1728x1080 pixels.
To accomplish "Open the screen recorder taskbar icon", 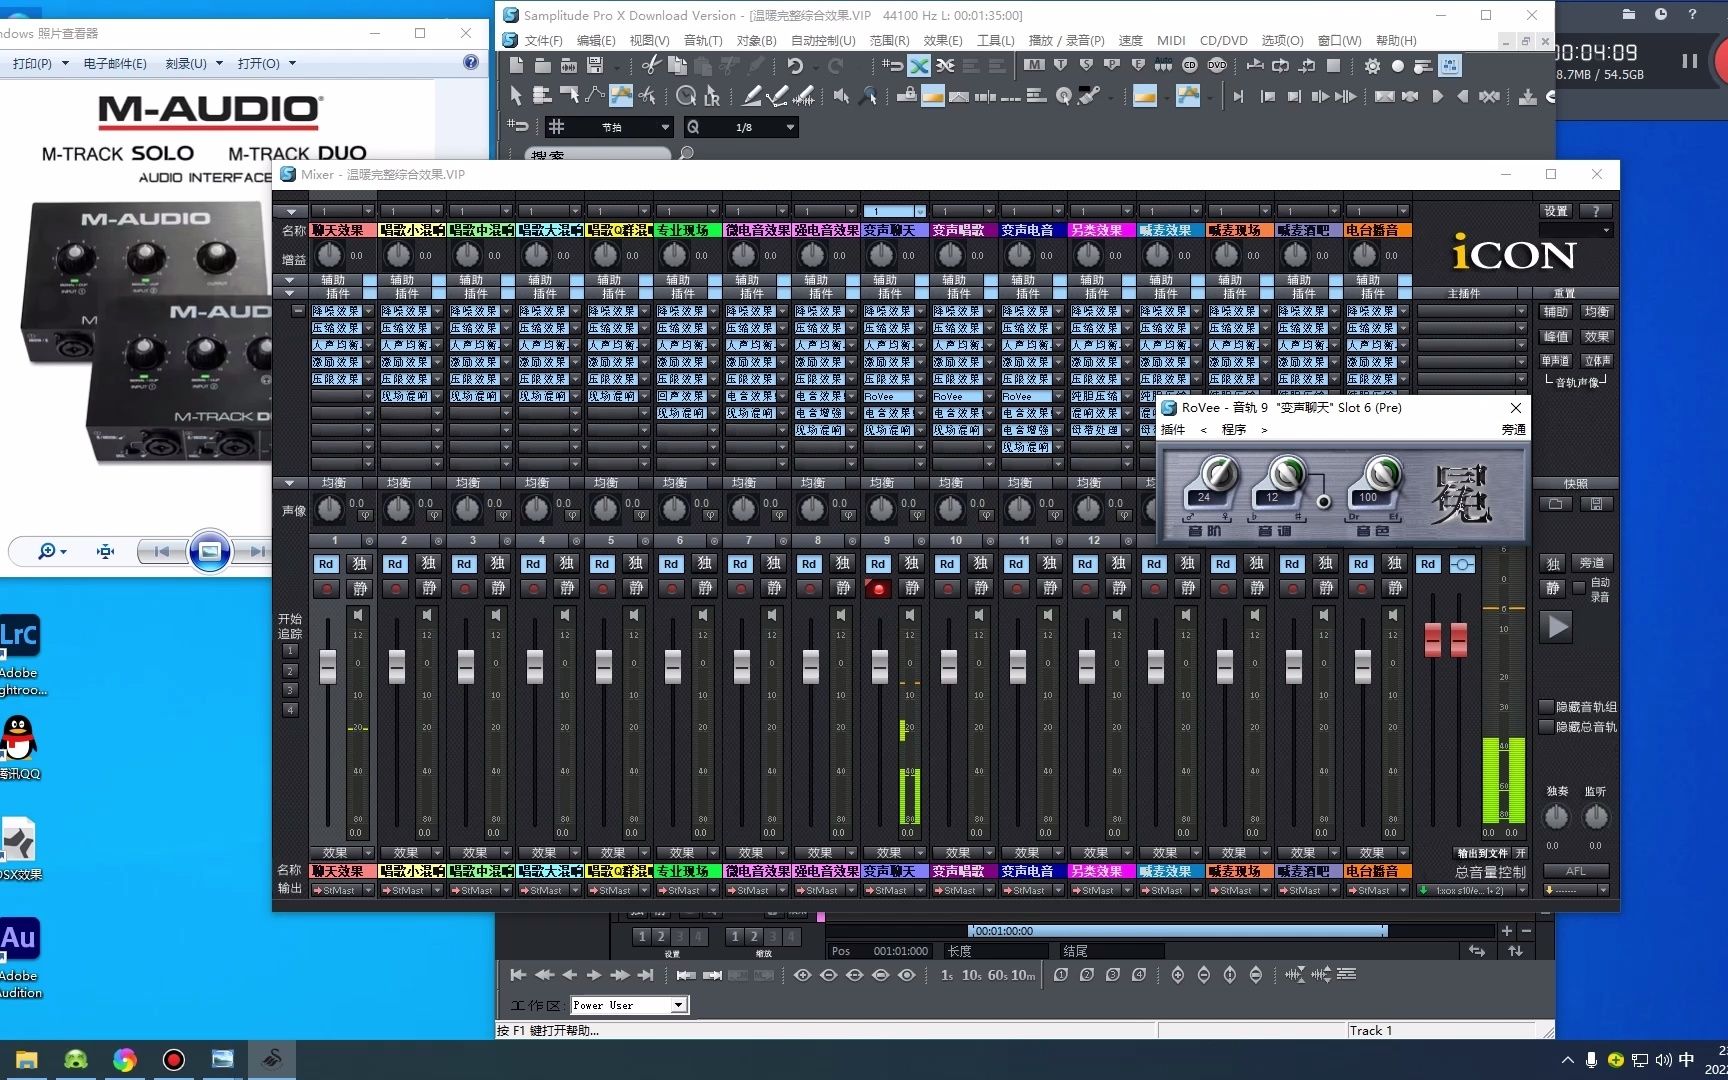I will pyautogui.click(x=174, y=1059).
